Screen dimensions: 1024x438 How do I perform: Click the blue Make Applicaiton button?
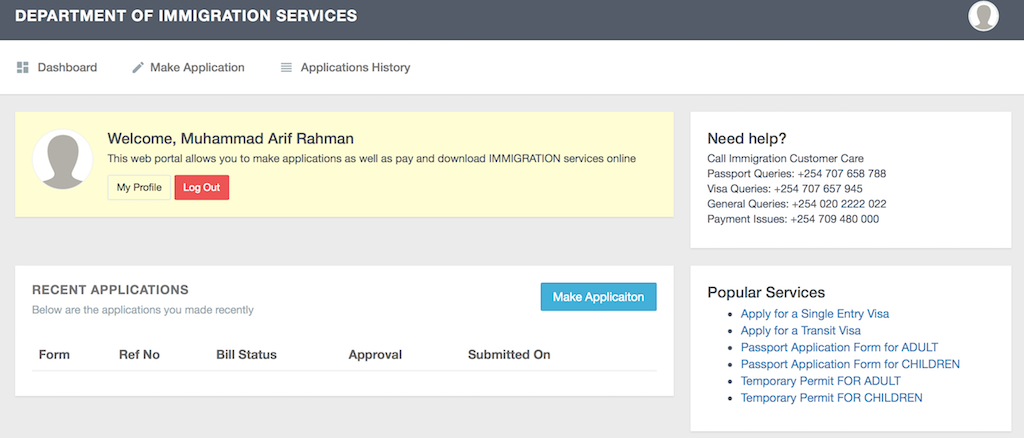(x=598, y=297)
